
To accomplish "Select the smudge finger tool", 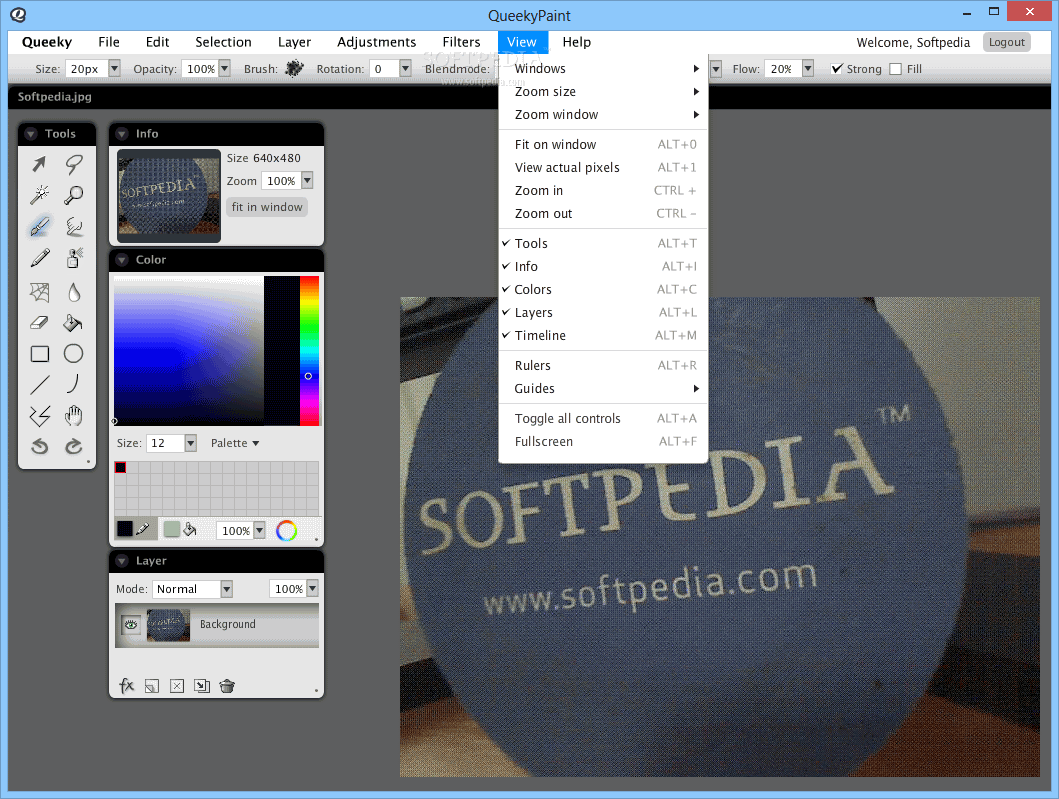I will [x=74, y=226].
